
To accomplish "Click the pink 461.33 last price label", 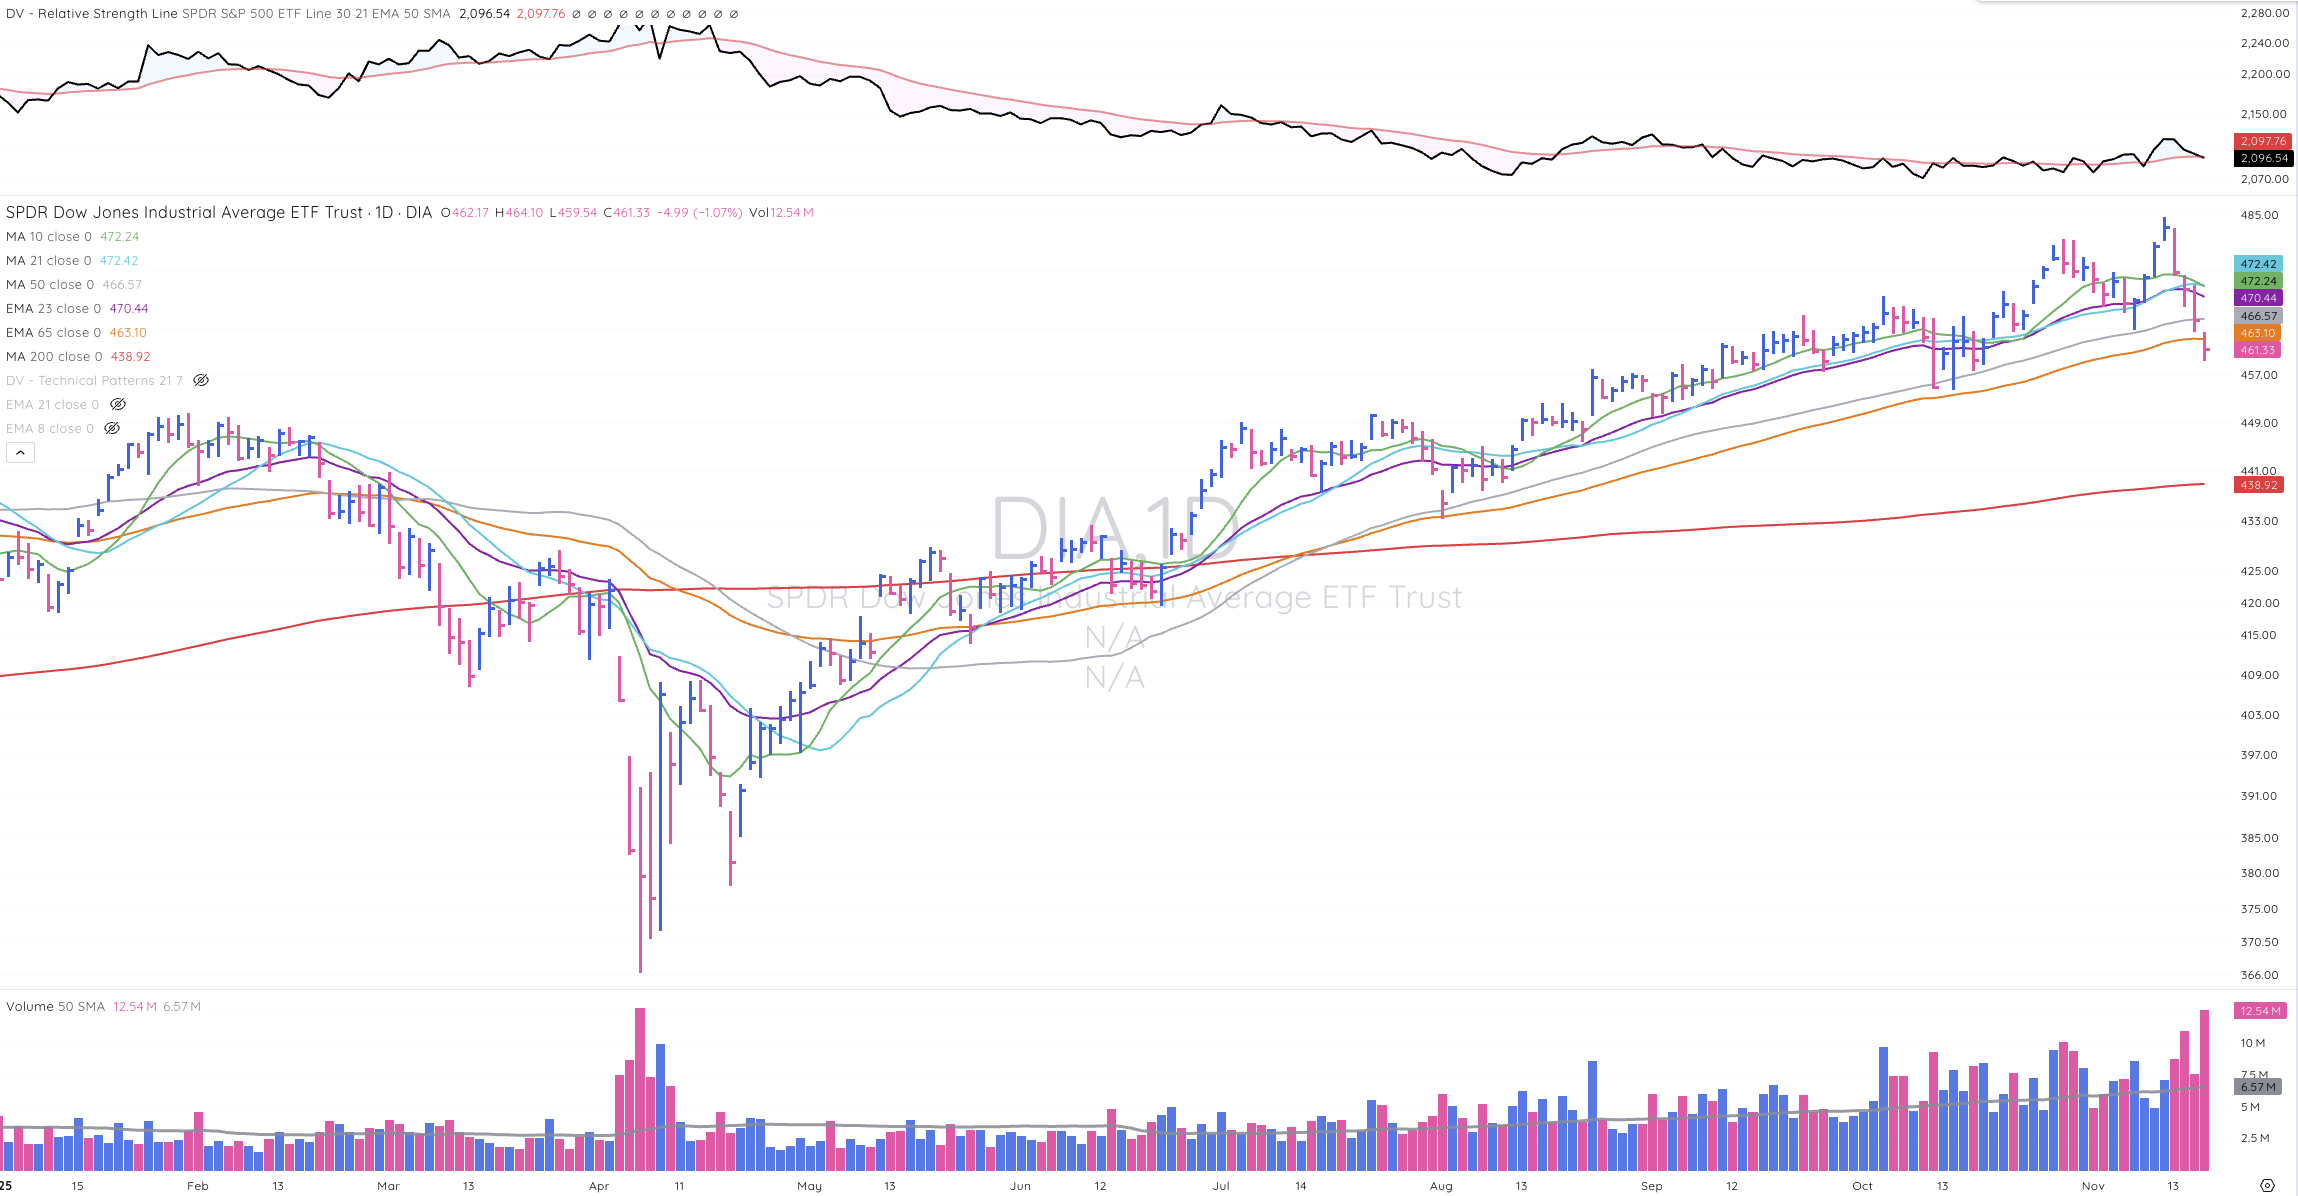I will 2258,350.
